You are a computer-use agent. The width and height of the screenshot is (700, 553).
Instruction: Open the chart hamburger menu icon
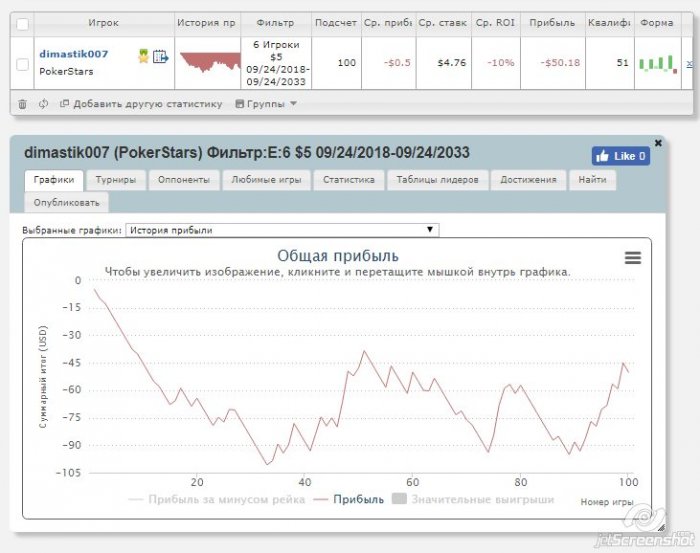(x=633, y=258)
